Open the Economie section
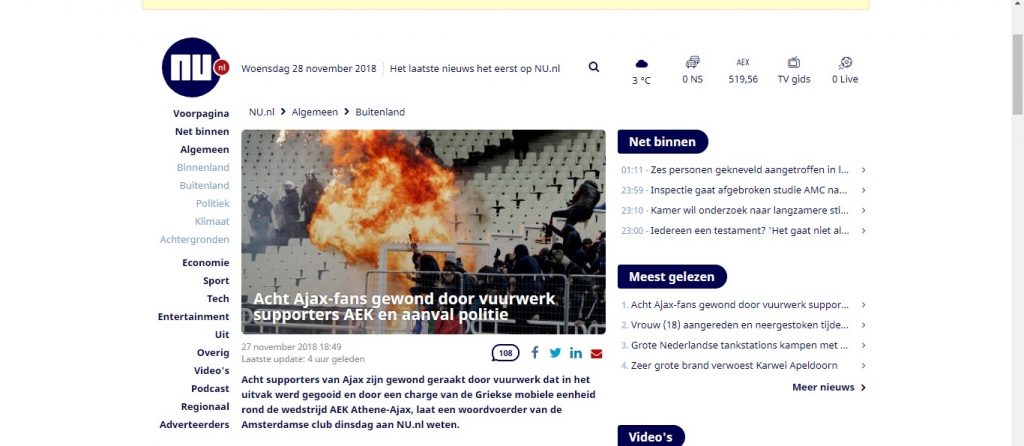This screenshot has width=1024, height=446. [x=206, y=263]
